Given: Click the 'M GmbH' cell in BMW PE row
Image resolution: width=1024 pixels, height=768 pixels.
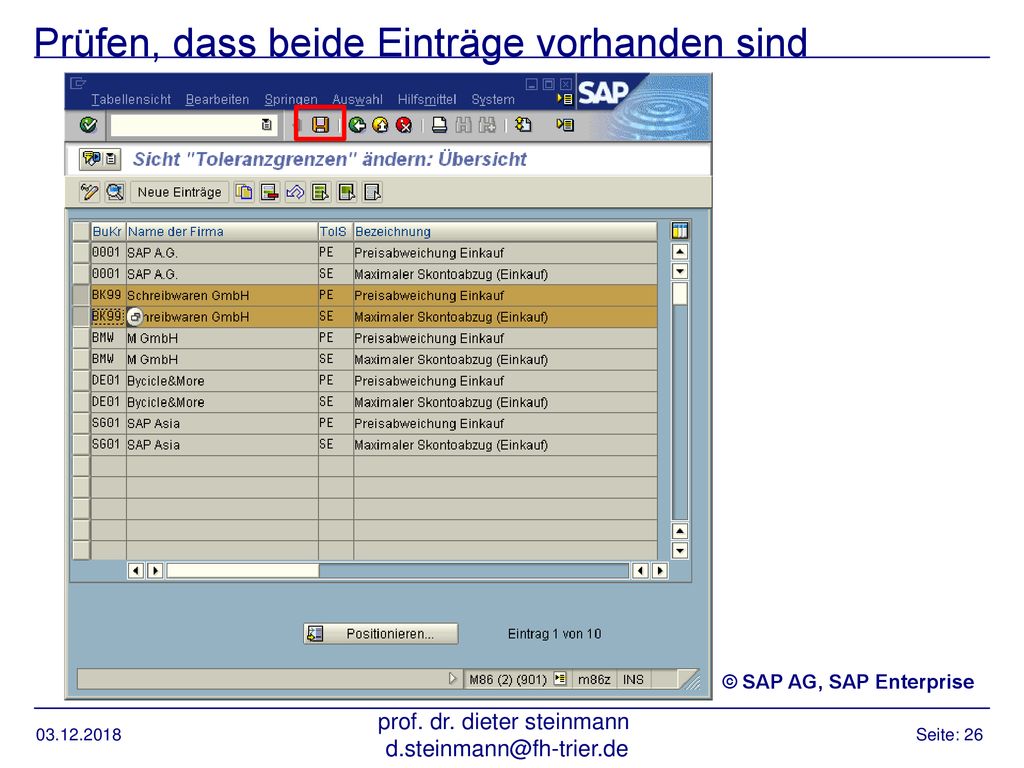Looking at the screenshot, I should pyautogui.click(x=222, y=338).
